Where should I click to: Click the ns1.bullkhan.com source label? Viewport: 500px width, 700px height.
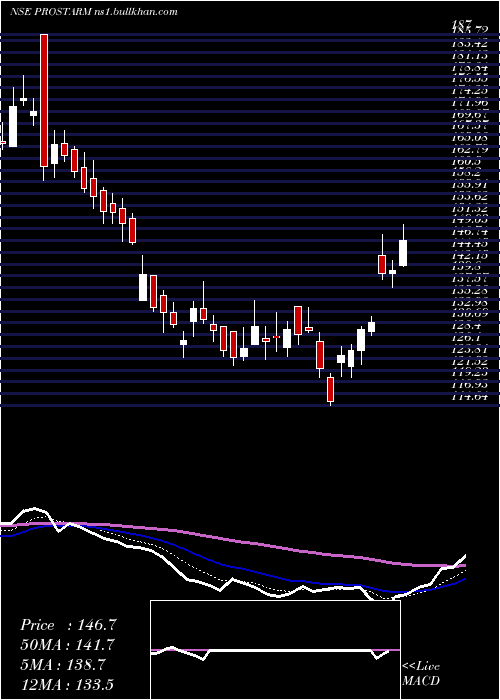pos(136,12)
